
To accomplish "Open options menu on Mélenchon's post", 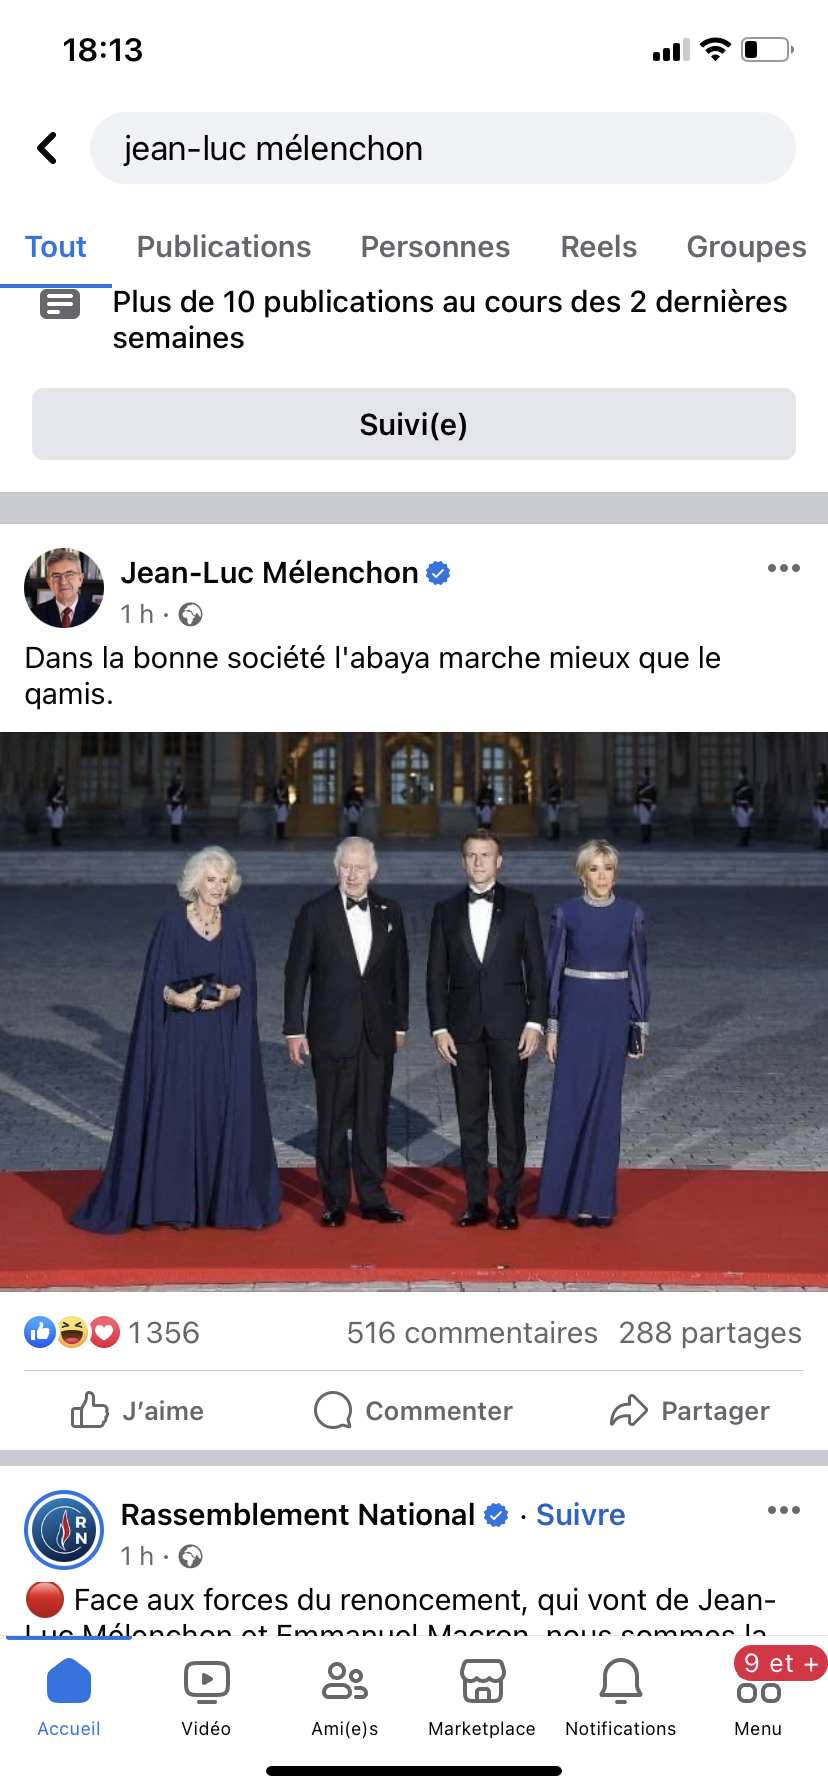I will (x=784, y=568).
